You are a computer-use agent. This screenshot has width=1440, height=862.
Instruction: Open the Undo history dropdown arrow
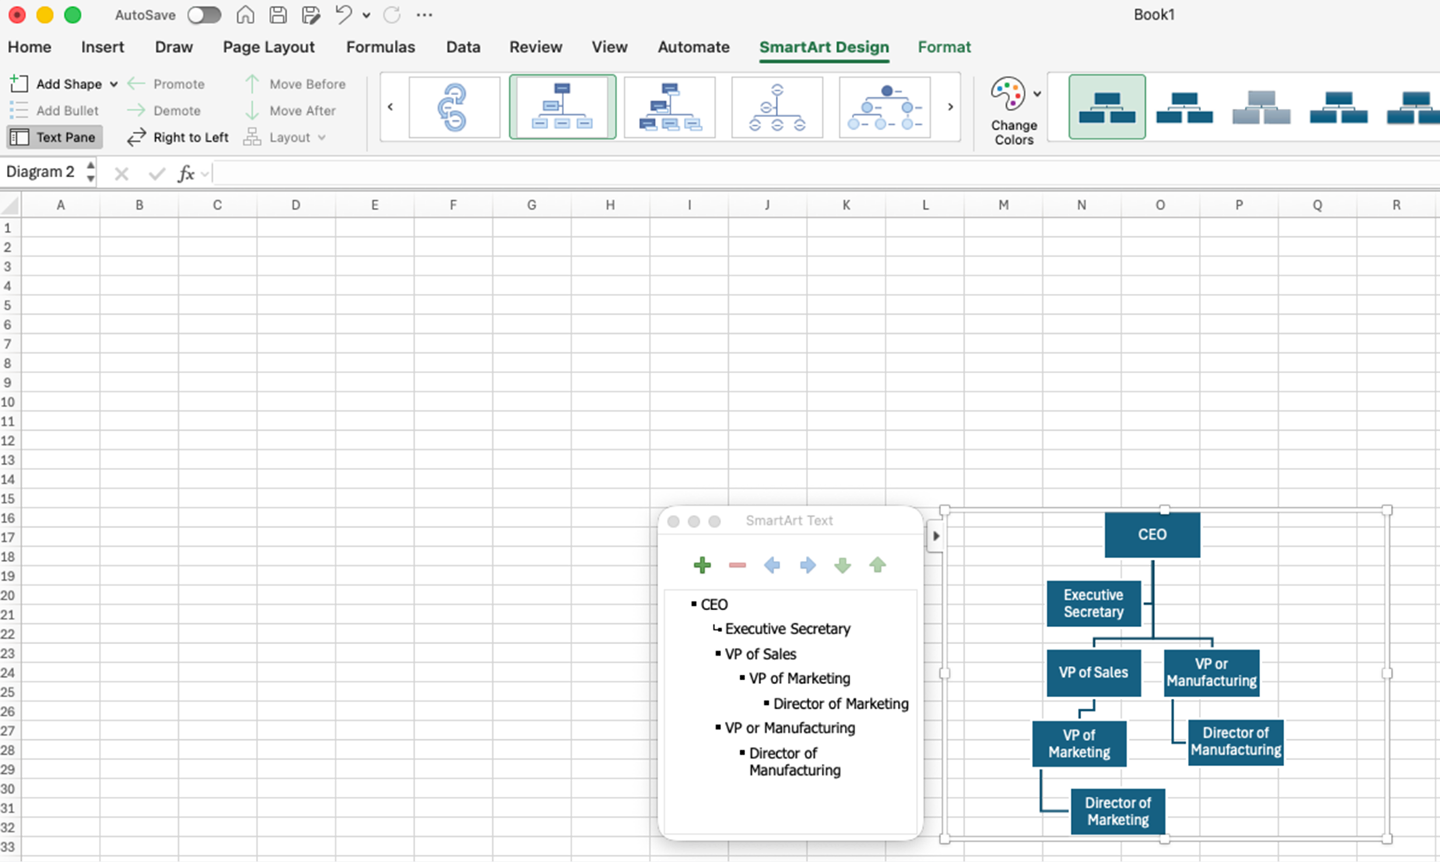click(x=366, y=15)
